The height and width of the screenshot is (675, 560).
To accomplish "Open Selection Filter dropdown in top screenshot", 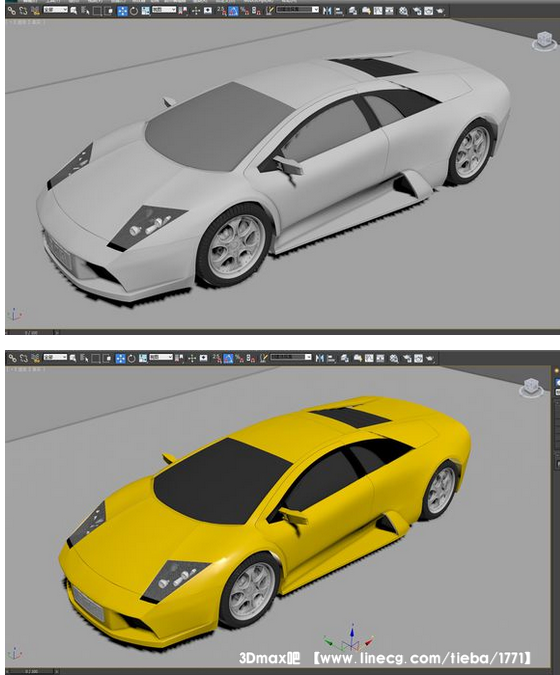I will tap(56, 9).
